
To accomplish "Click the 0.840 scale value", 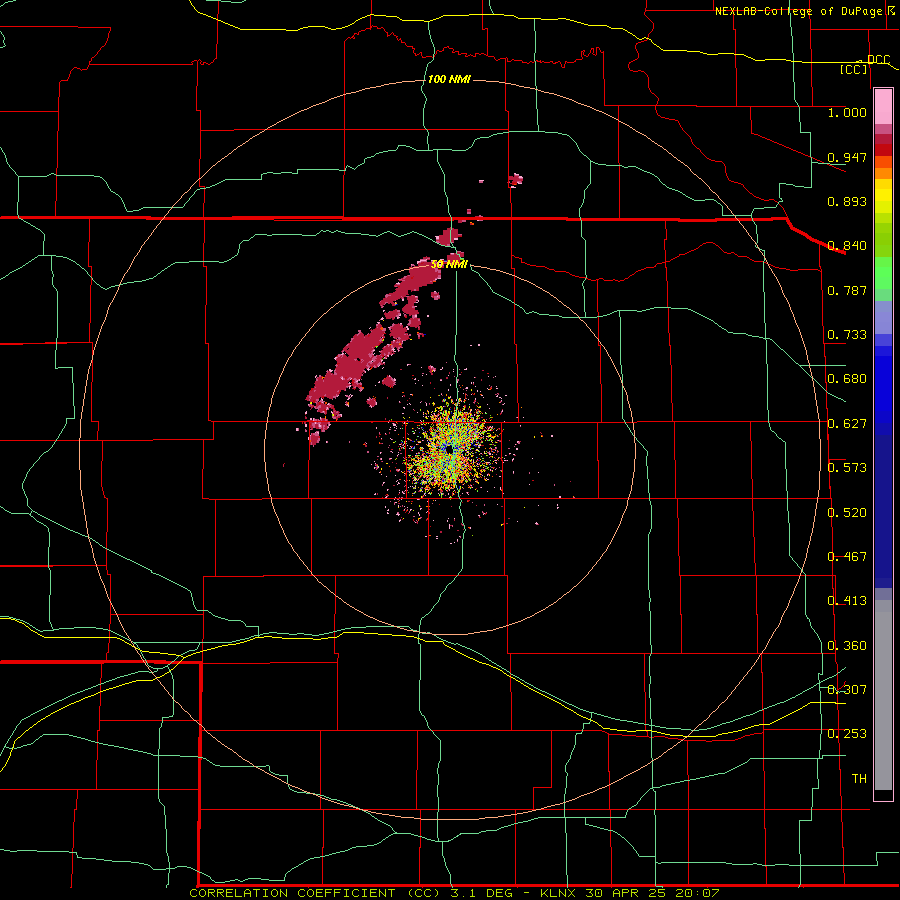I will (x=847, y=246).
